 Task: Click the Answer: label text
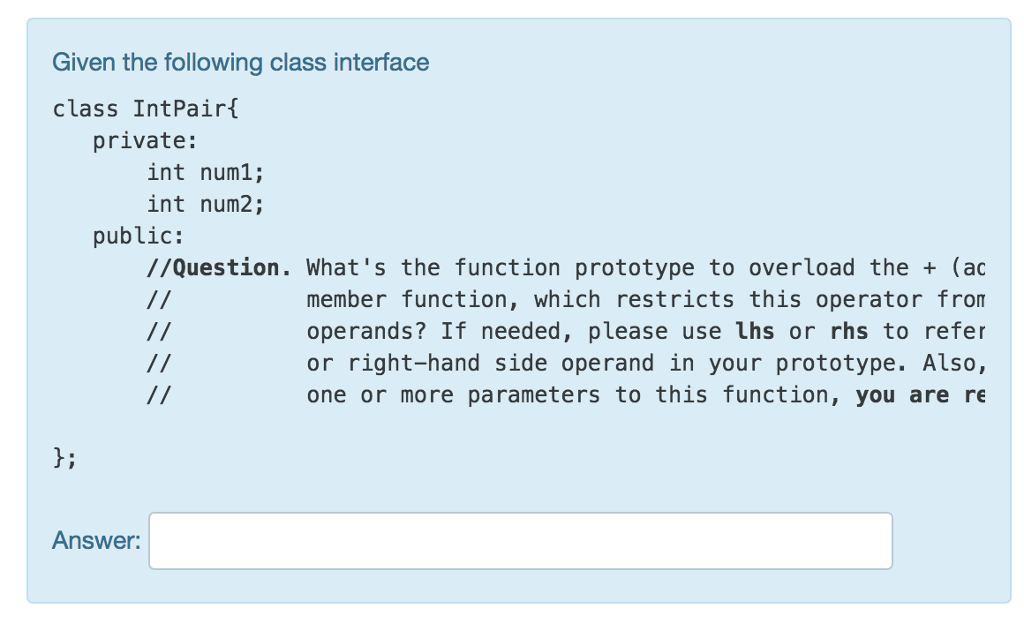pos(94,540)
